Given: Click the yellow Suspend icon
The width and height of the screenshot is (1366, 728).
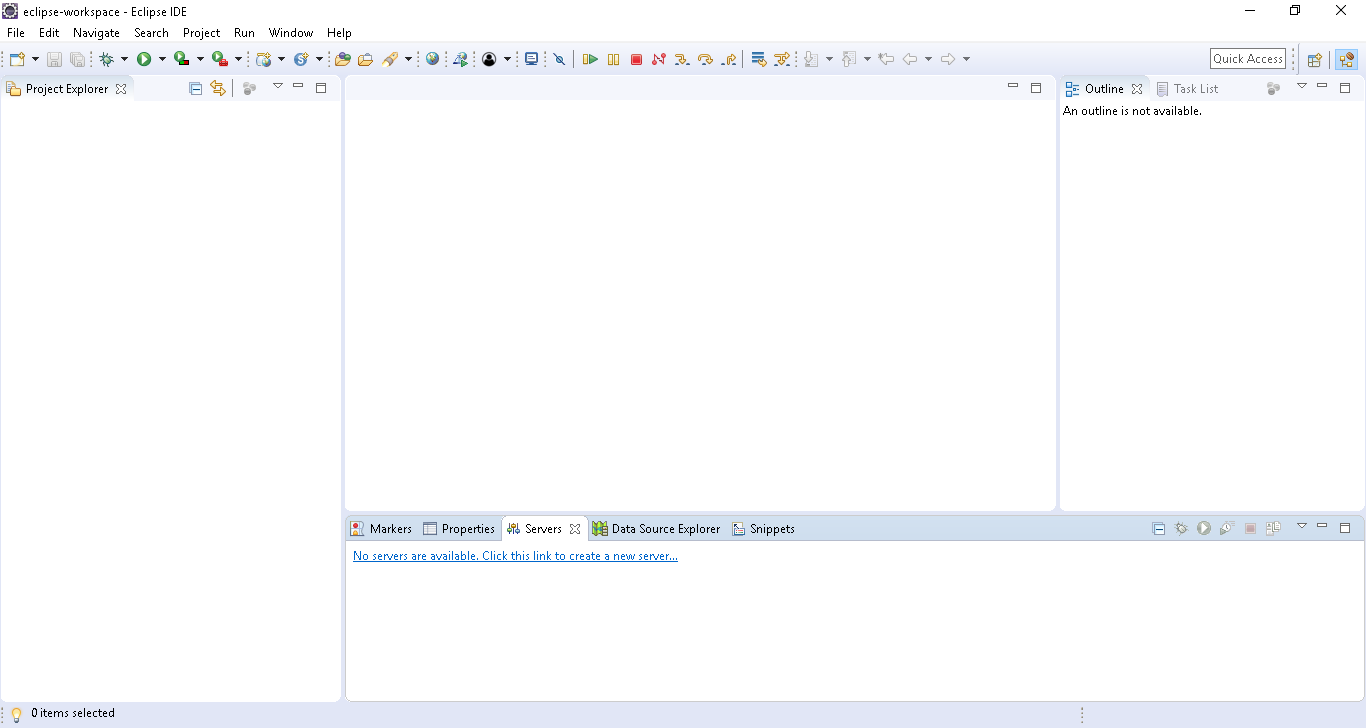Looking at the screenshot, I should click(613, 59).
